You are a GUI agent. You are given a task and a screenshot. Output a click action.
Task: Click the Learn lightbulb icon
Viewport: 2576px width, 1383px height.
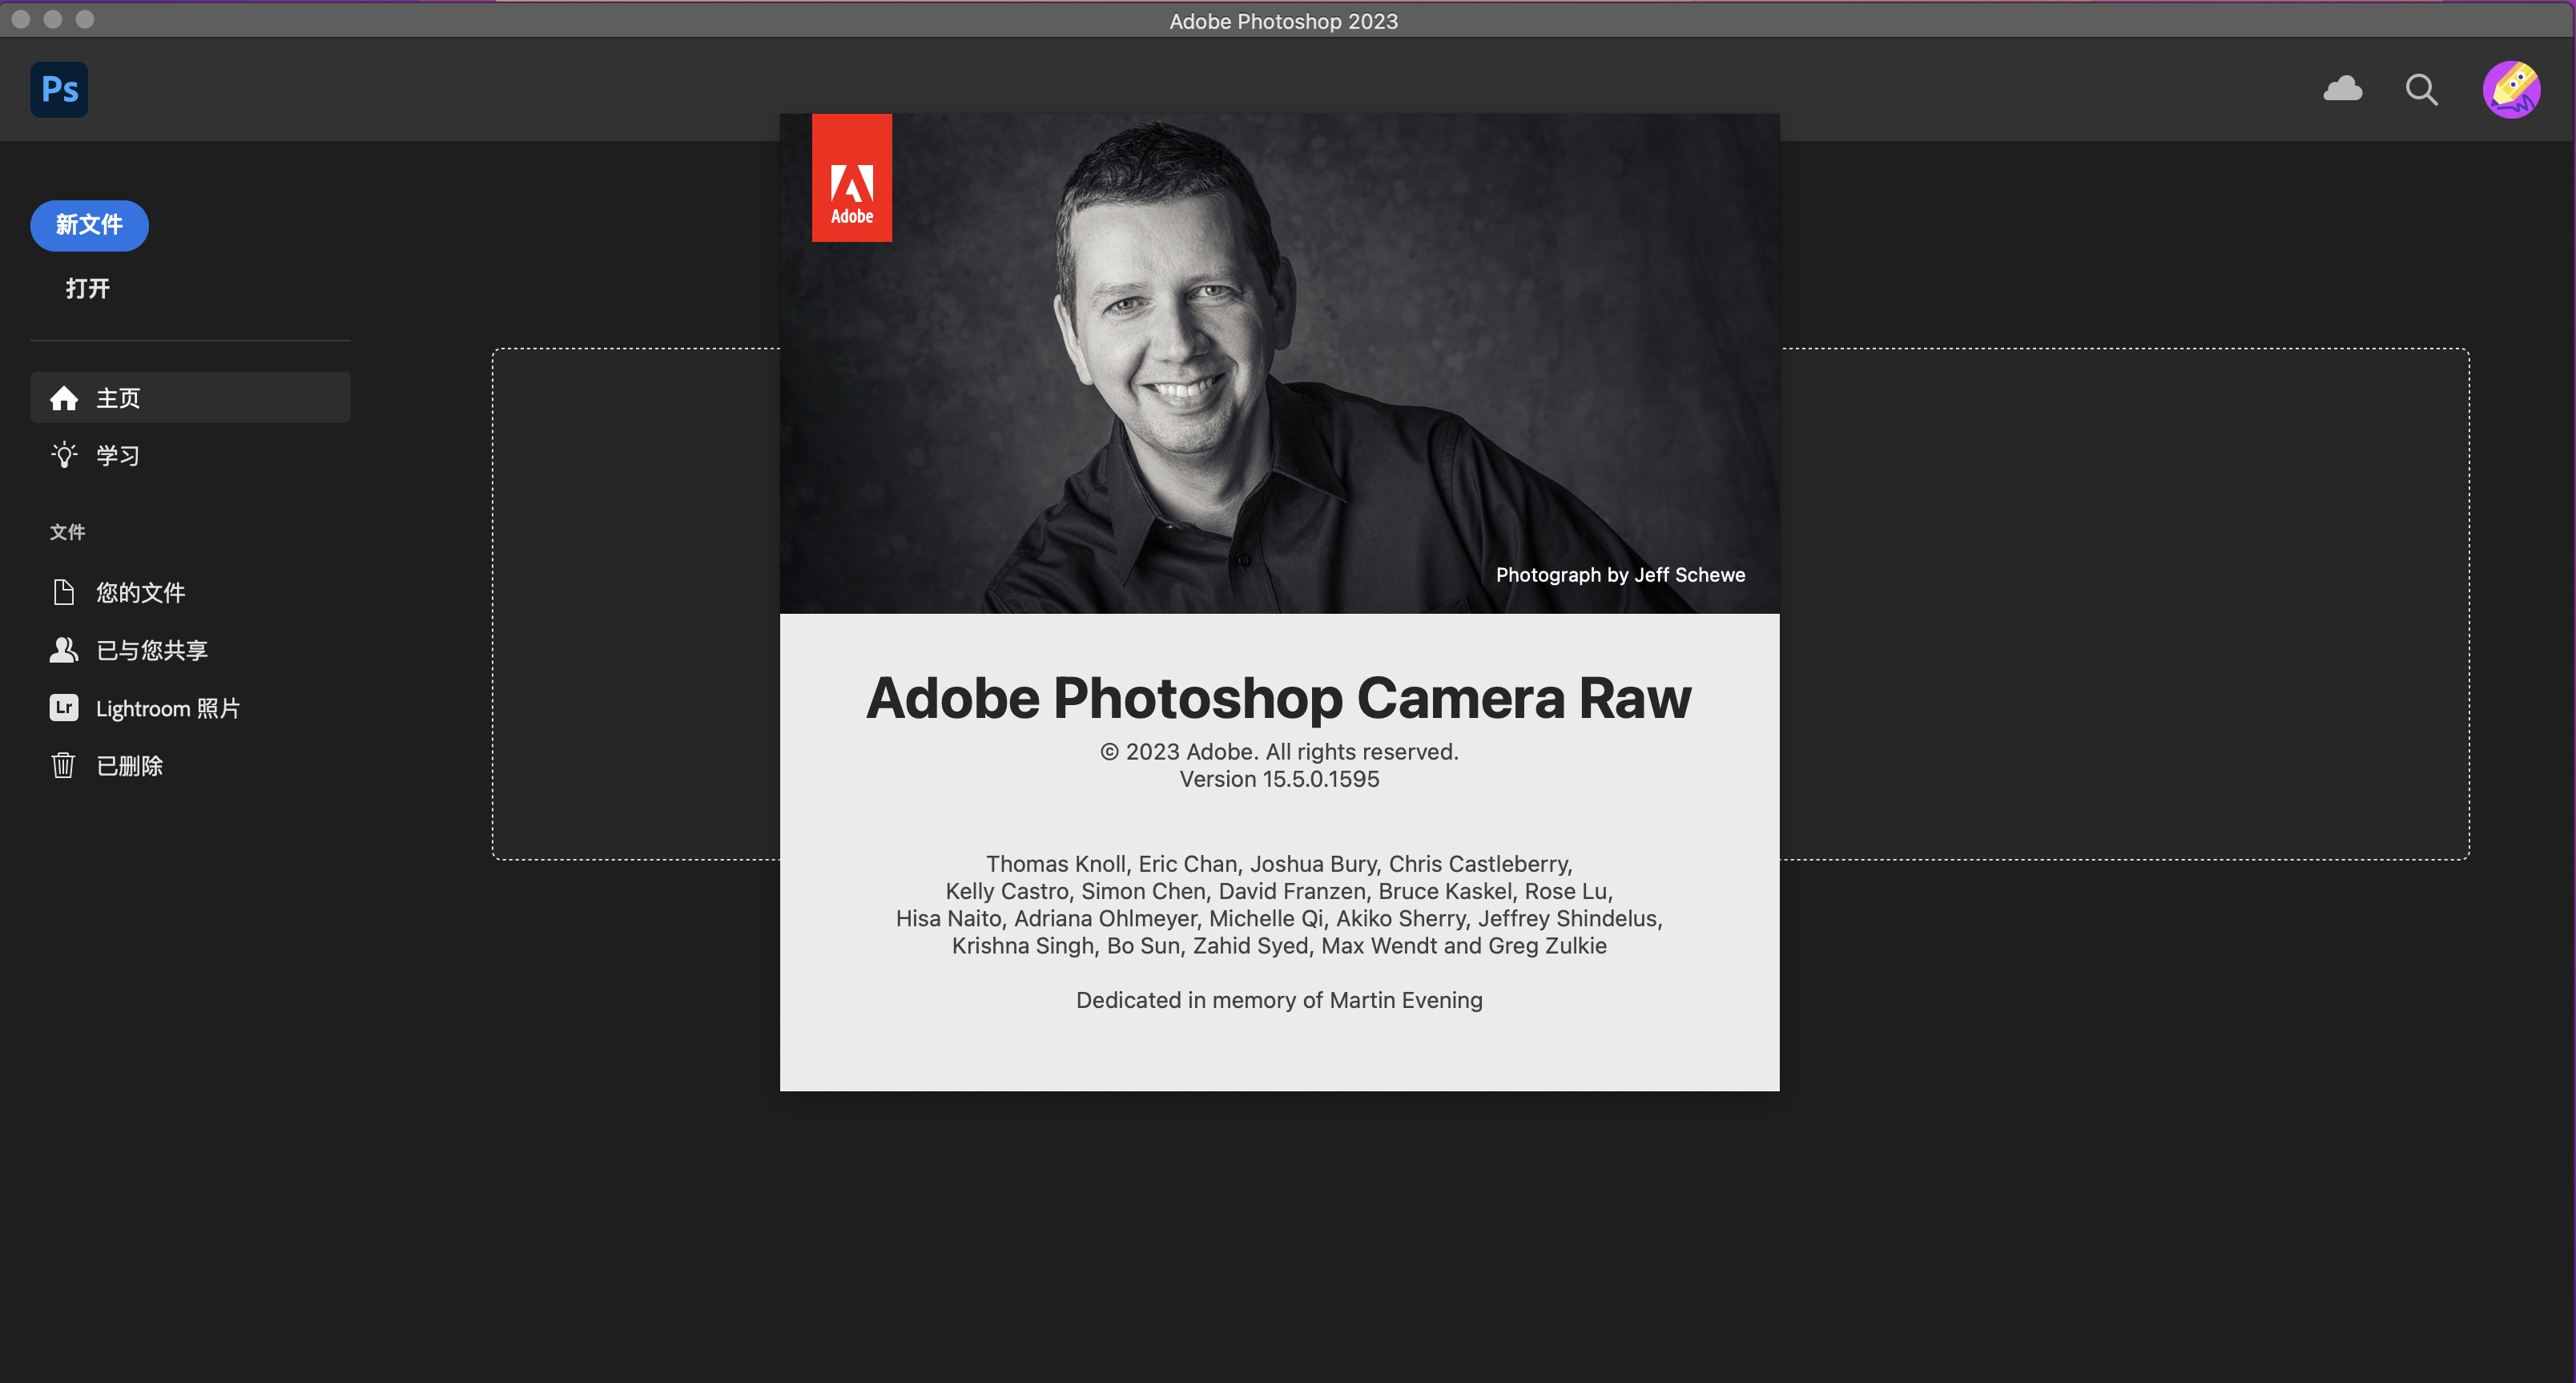64,455
